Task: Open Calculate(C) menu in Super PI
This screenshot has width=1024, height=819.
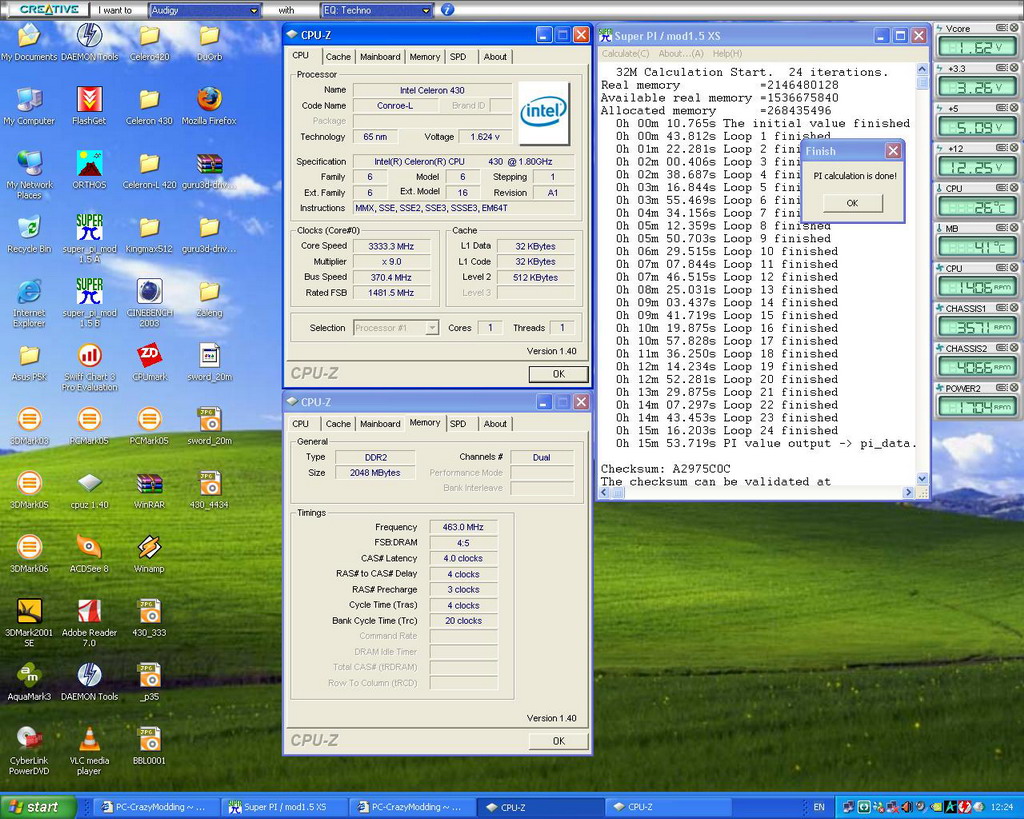Action: (x=625, y=54)
